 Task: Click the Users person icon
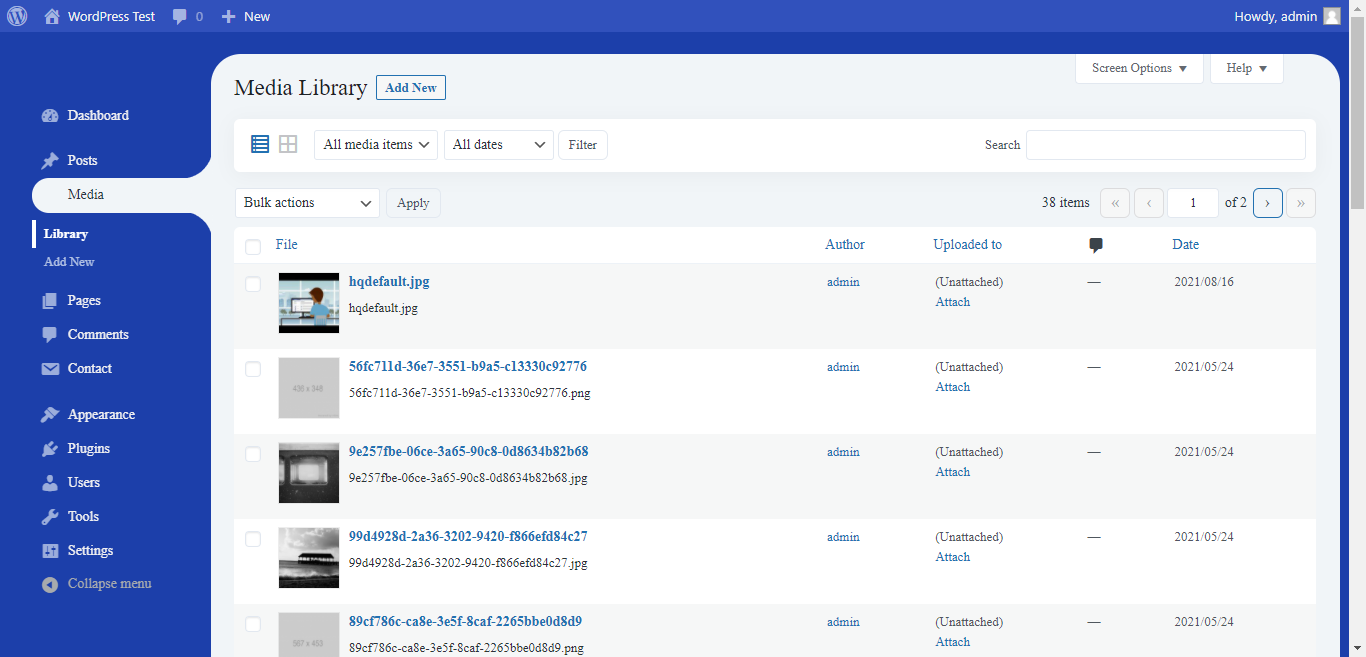(x=50, y=483)
